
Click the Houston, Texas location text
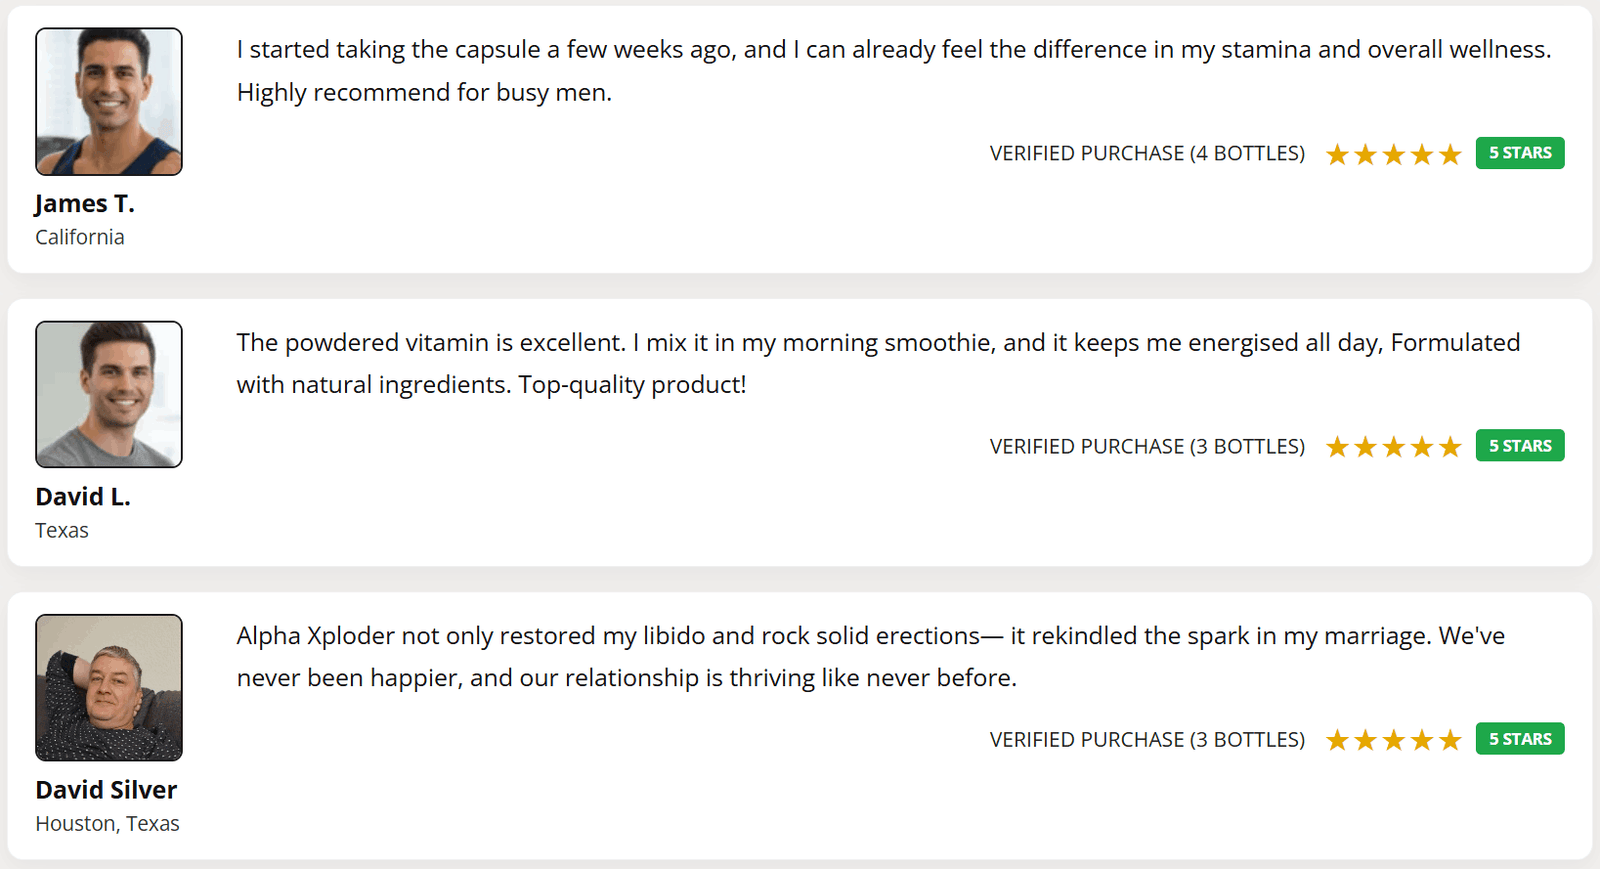[107, 824]
